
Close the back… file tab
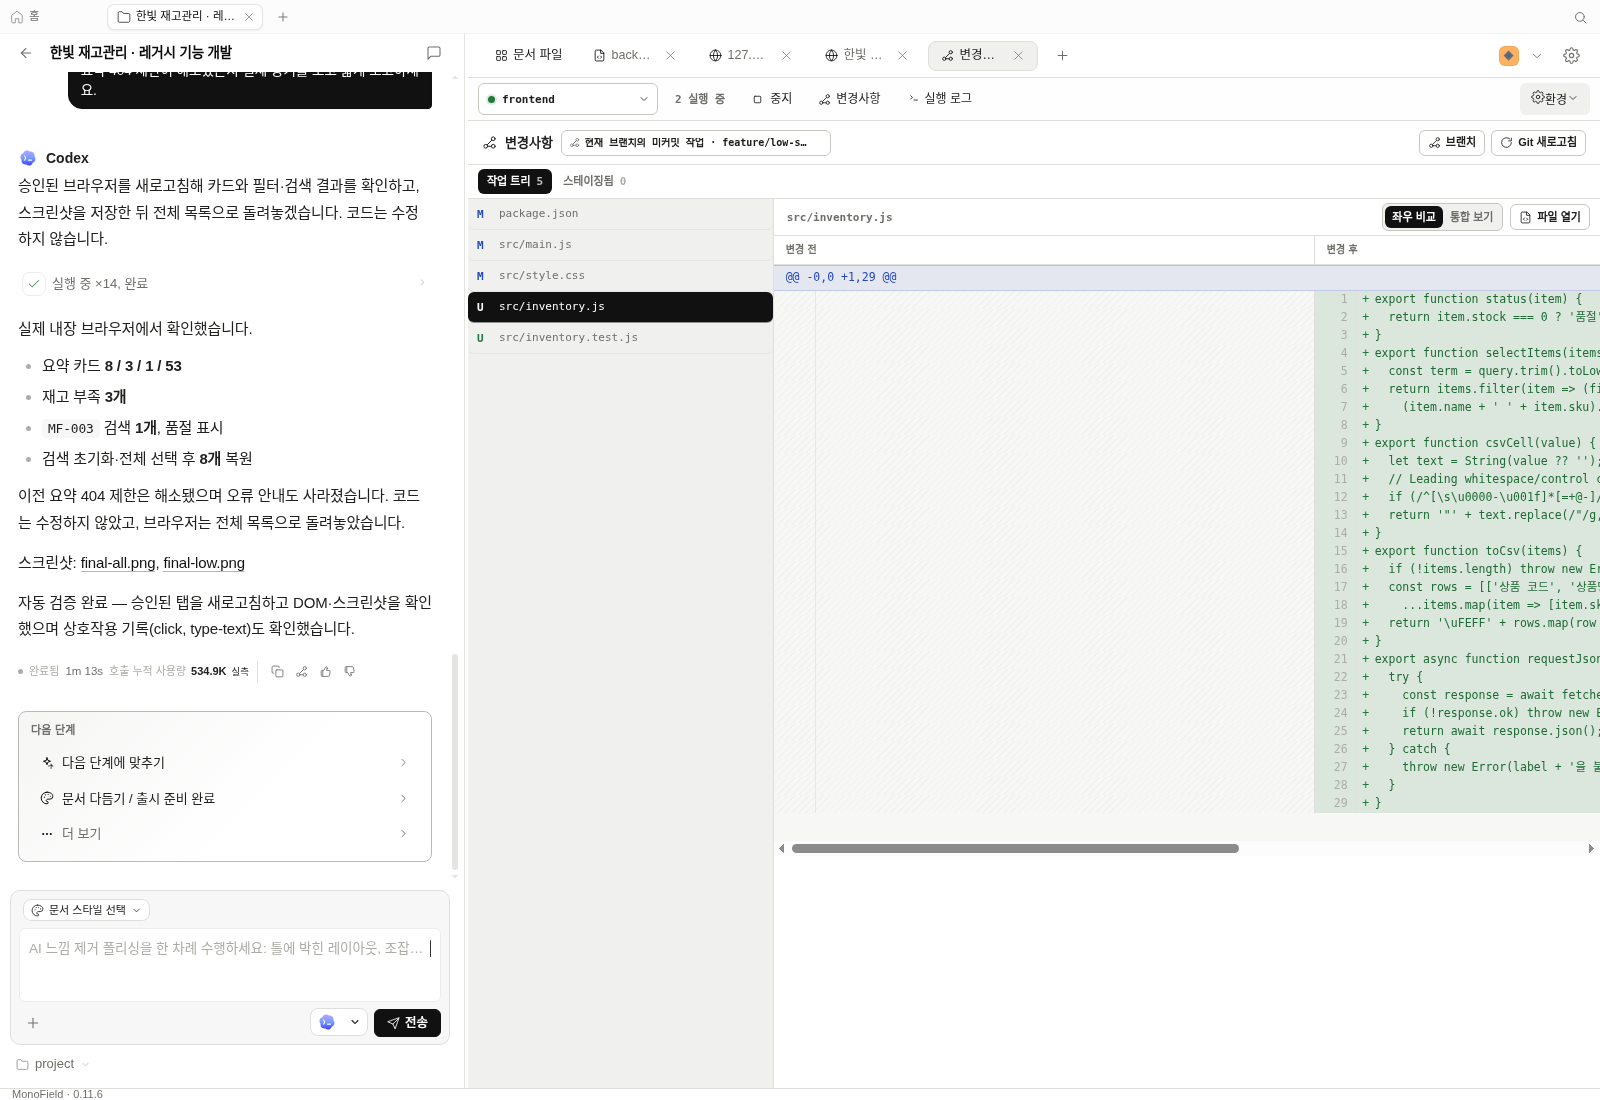click(671, 56)
